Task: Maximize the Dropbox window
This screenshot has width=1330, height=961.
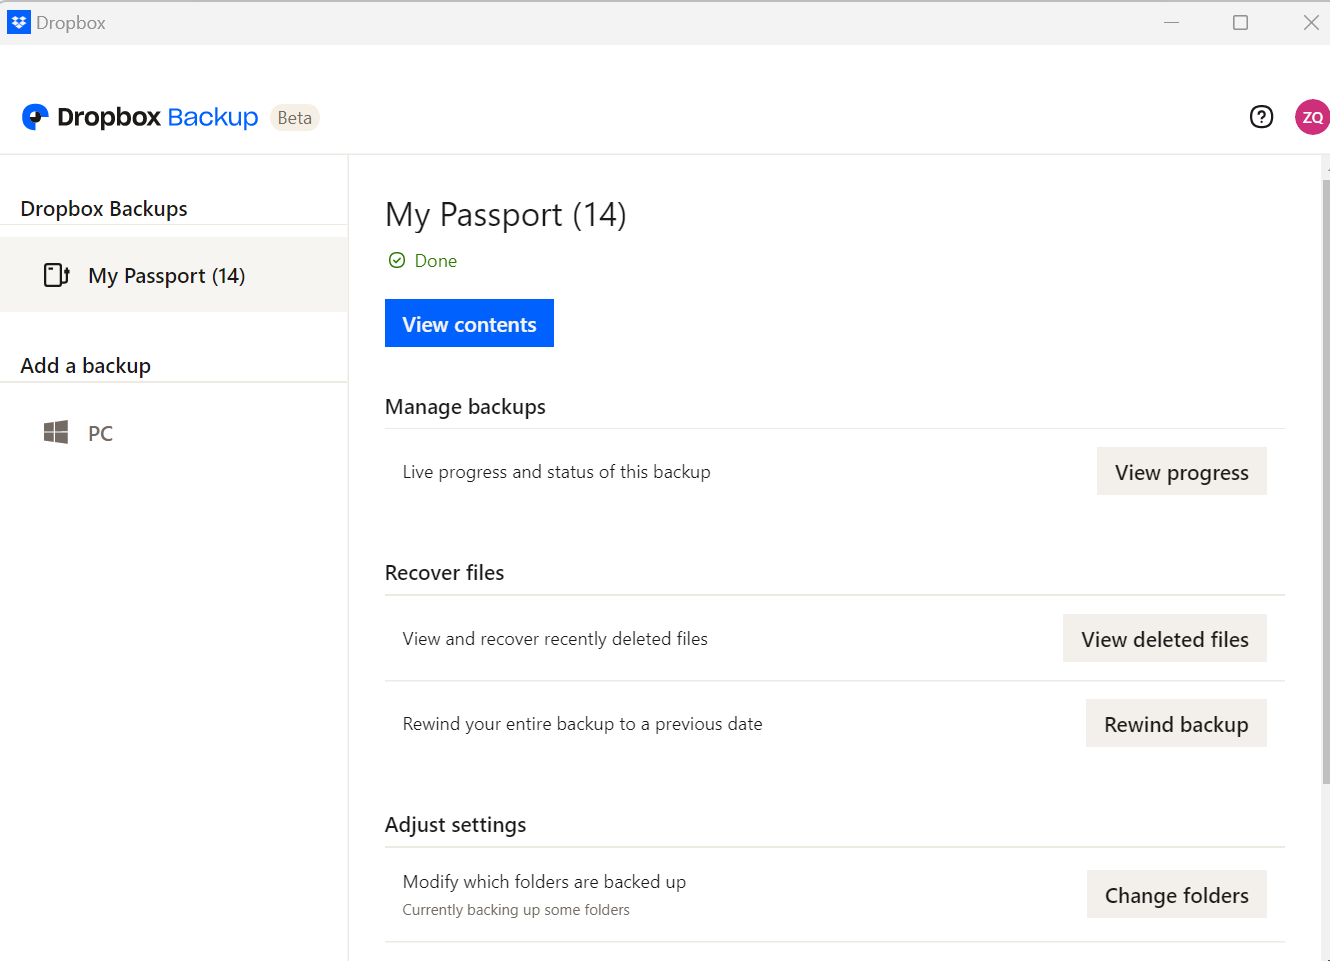Action: [1240, 22]
